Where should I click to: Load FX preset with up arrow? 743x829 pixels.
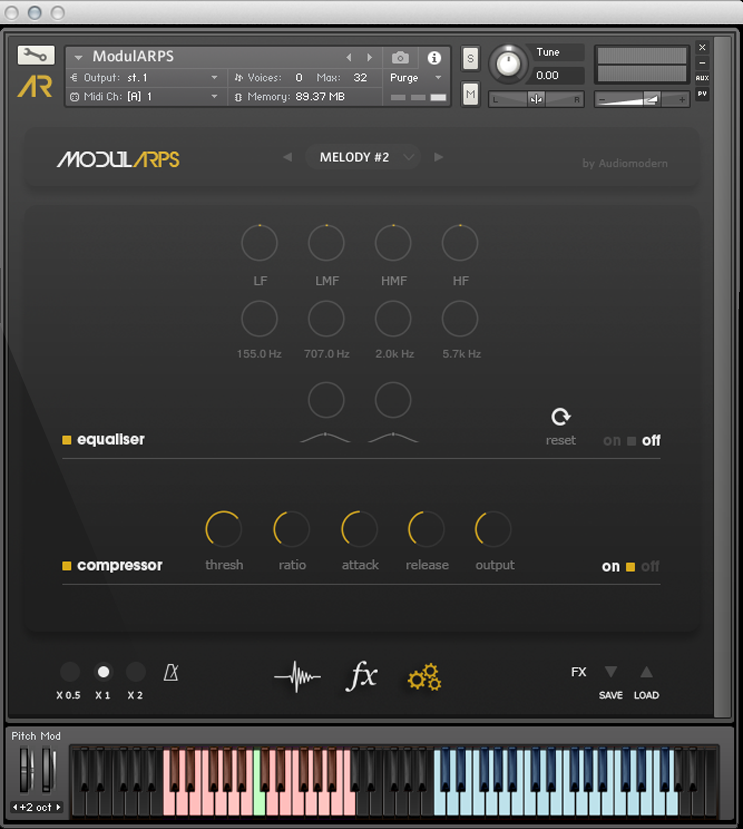point(646,672)
